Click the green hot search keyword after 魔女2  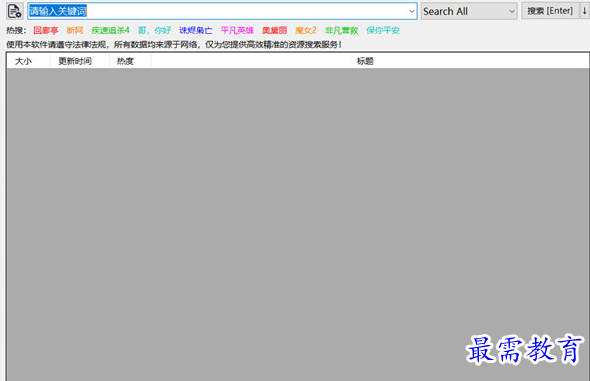[341, 30]
